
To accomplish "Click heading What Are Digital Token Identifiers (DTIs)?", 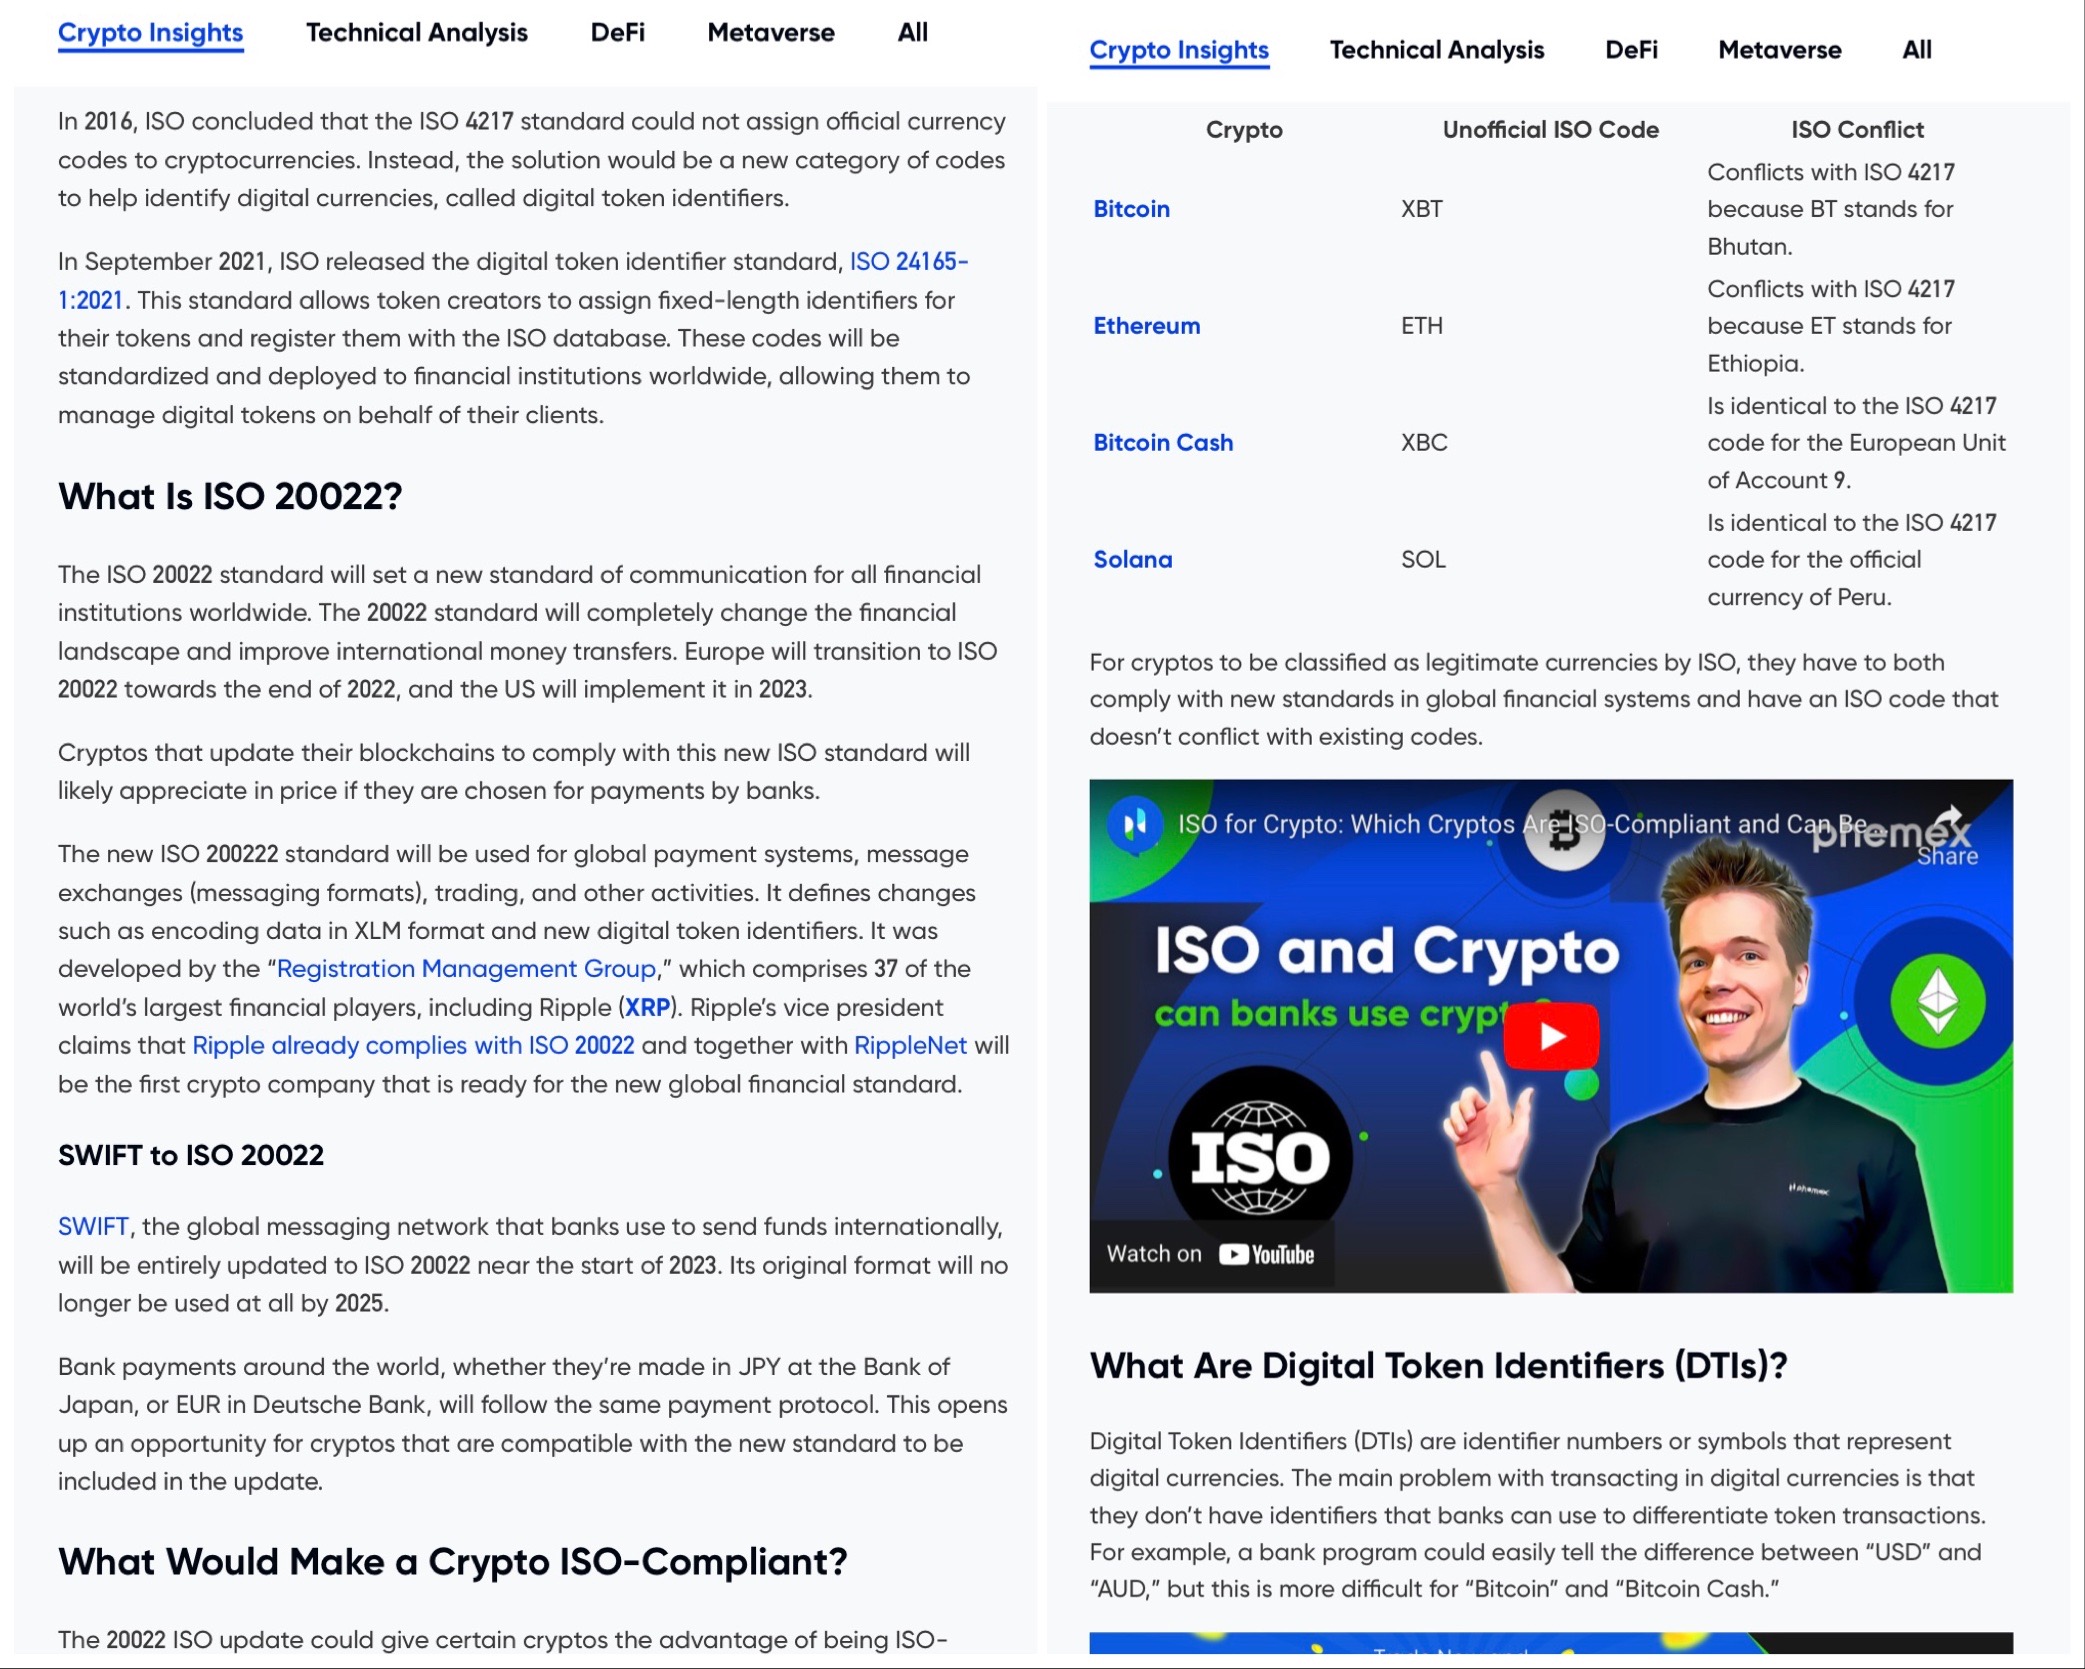I will [1438, 1366].
